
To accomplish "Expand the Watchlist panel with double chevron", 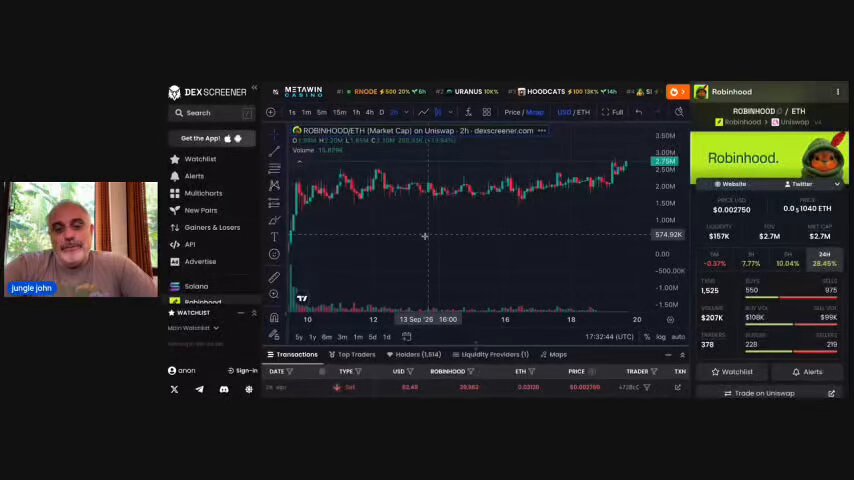I will (254, 313).
